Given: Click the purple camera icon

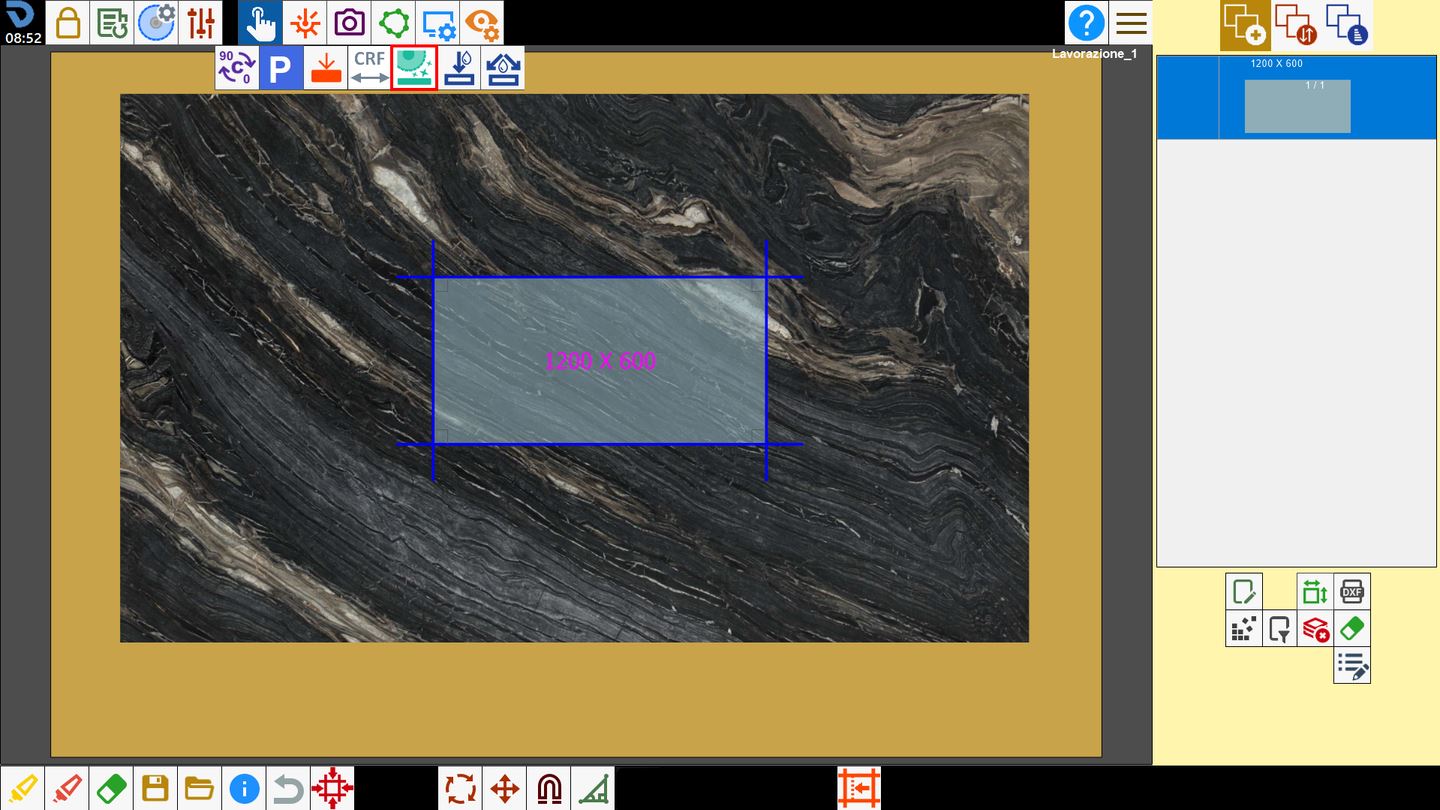Looking at the screenshot, I should pos(348,22).
